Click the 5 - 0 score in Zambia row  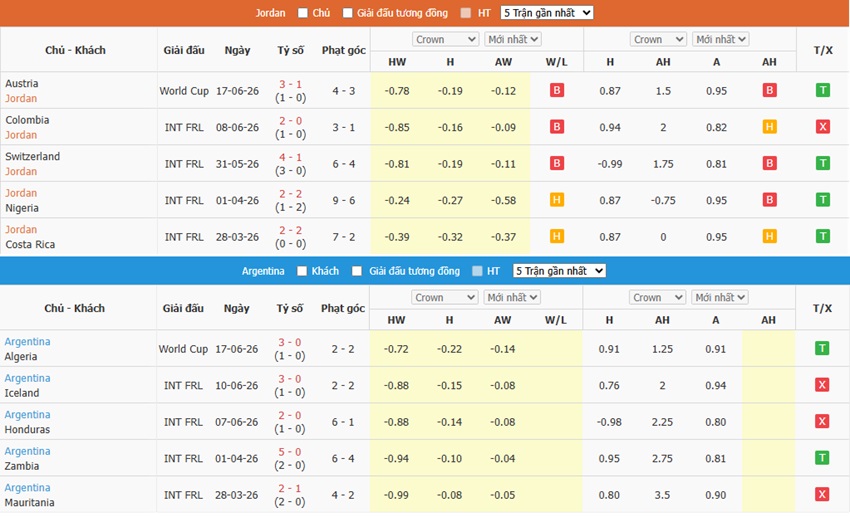[290, 451]
